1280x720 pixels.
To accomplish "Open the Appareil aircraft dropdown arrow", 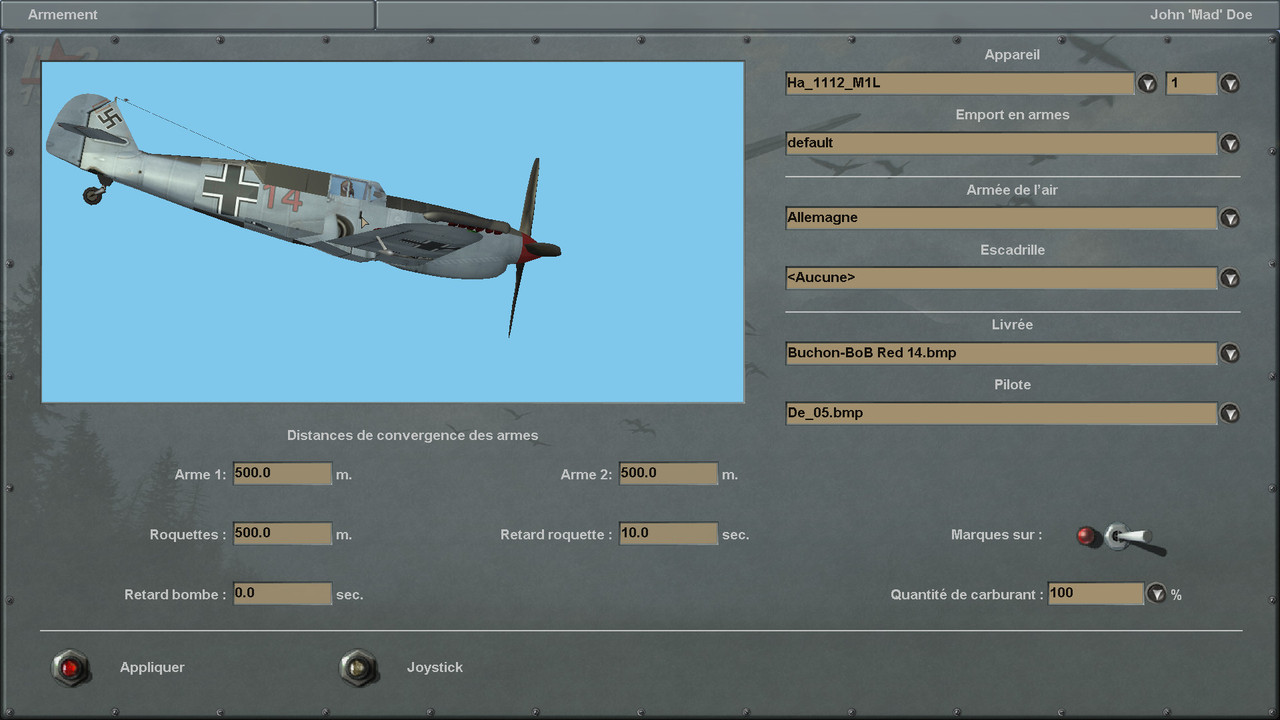I will point(1147,84).
